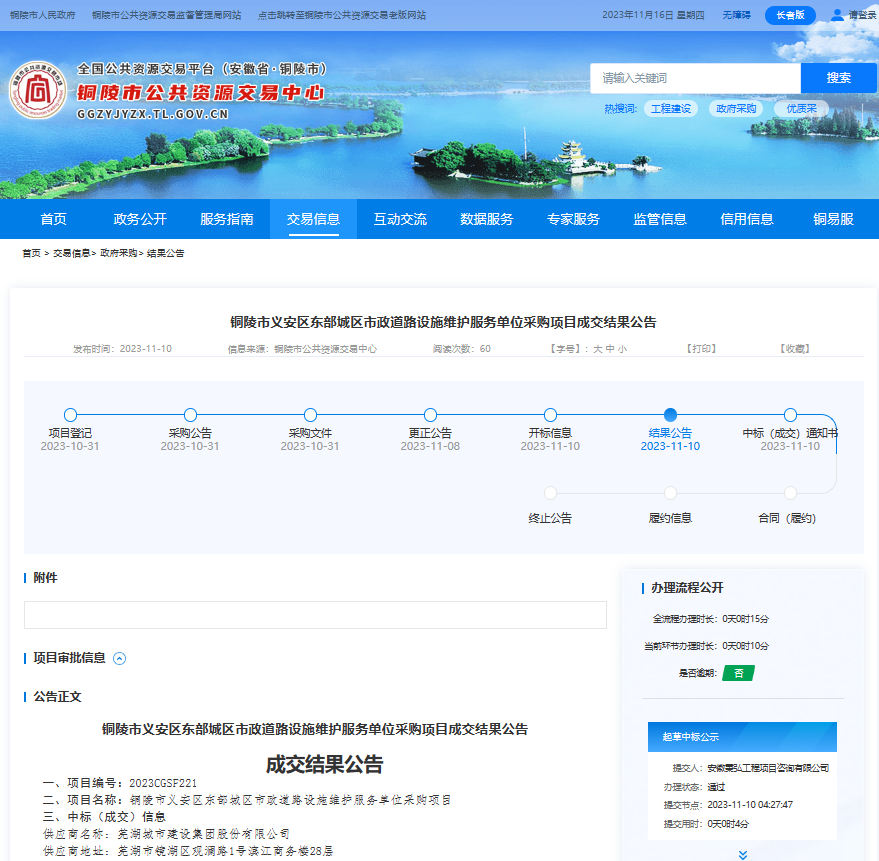The image size is (879, 861).
Task: Click the user login icon at top right
Action: click(x=837, y=15)
